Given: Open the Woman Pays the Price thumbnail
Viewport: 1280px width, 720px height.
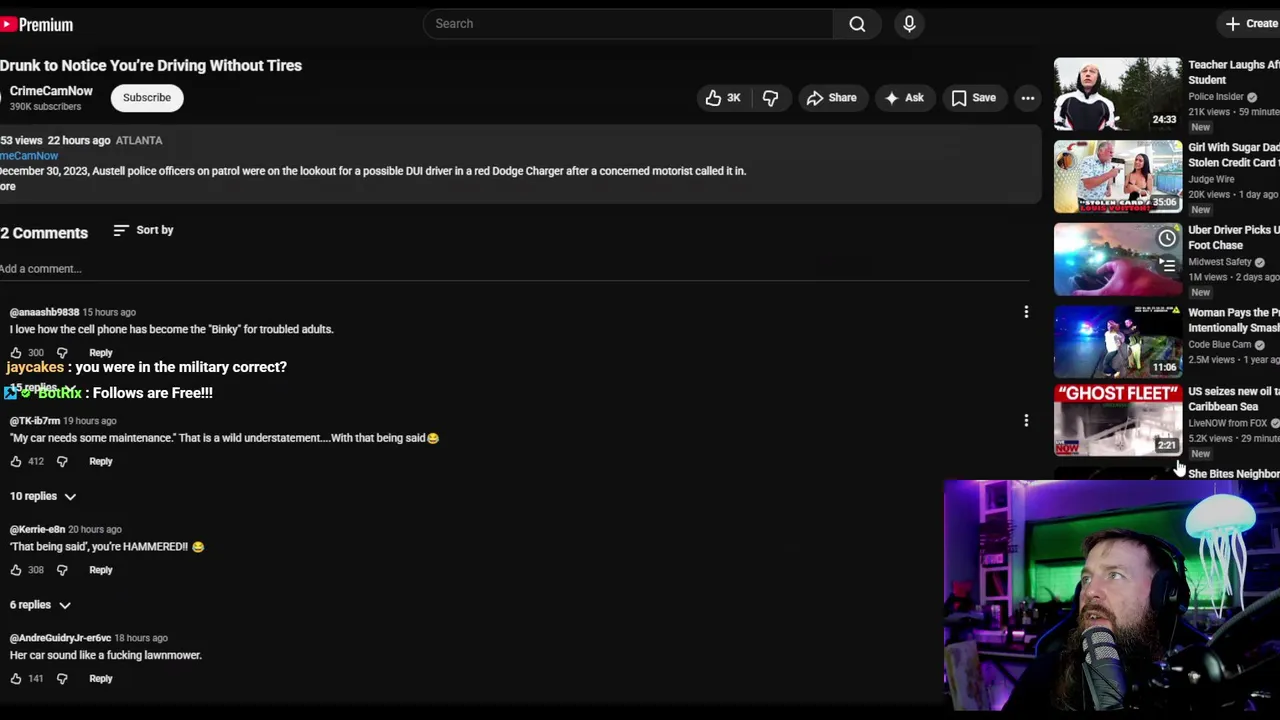Looking at the screenshot, I should 1118,342.
